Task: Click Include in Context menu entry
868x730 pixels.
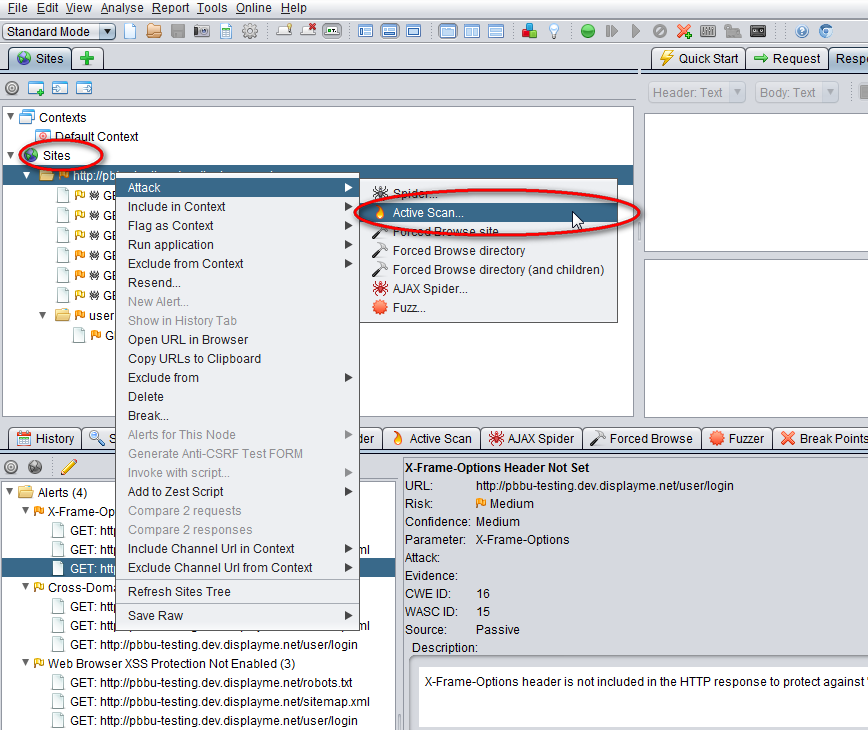Action: tap(177, 207)
